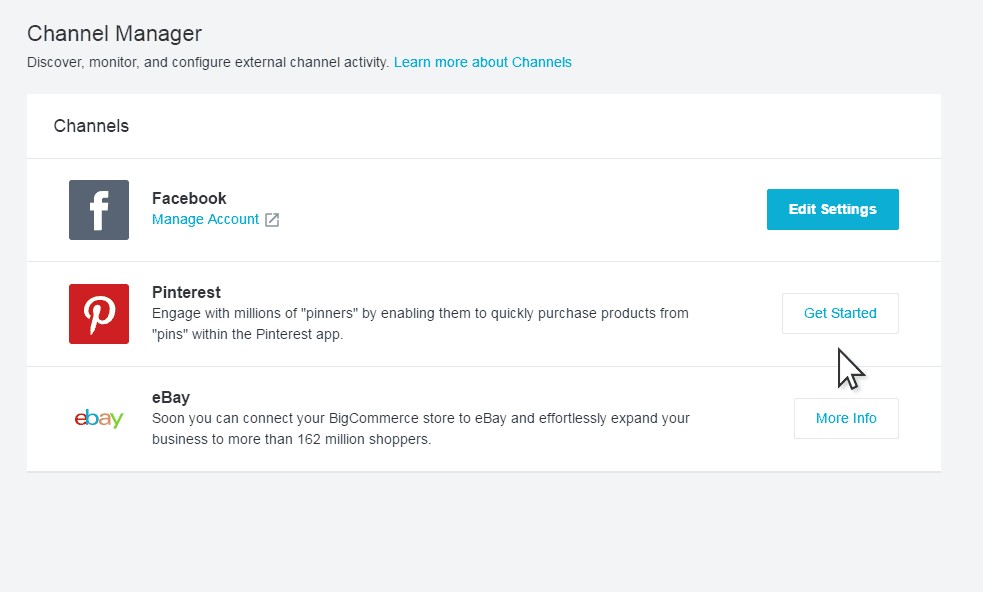Open the Learn more about Channels link

coord(483,62)
